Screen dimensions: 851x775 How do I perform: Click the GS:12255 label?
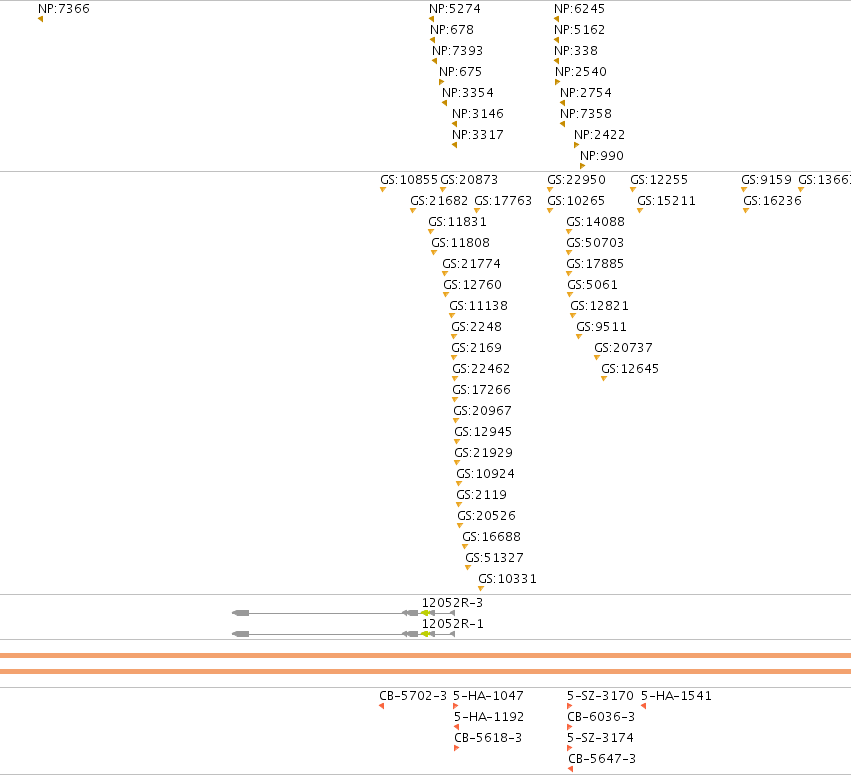[x=659, y=180]
